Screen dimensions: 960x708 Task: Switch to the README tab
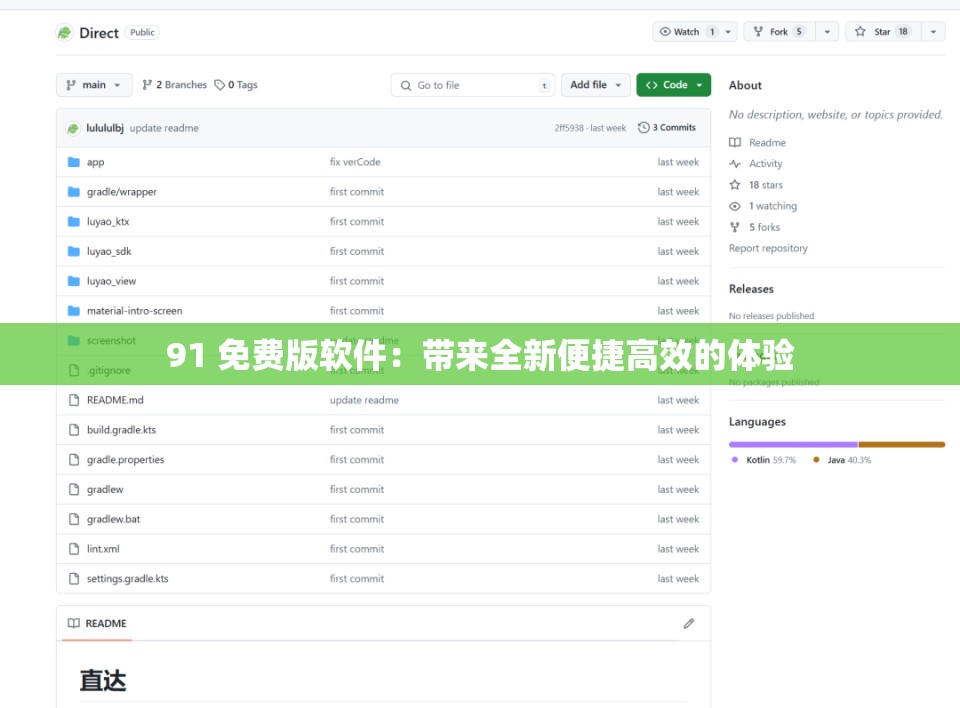pyautogui.click(x=97, y=622)
